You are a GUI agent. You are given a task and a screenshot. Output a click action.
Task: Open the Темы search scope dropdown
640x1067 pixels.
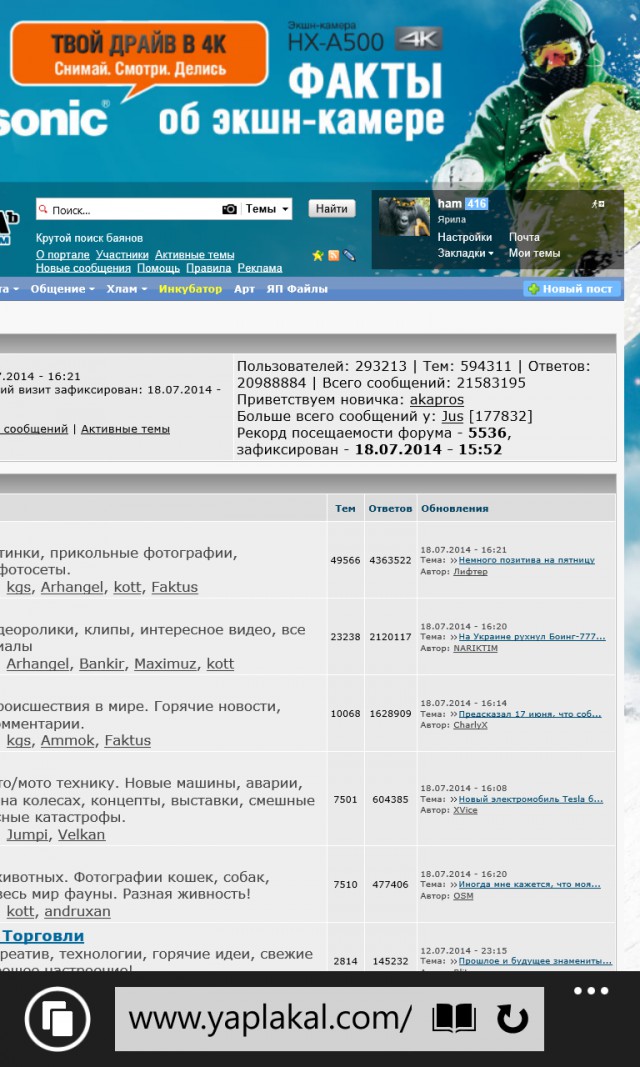(267, 209)
